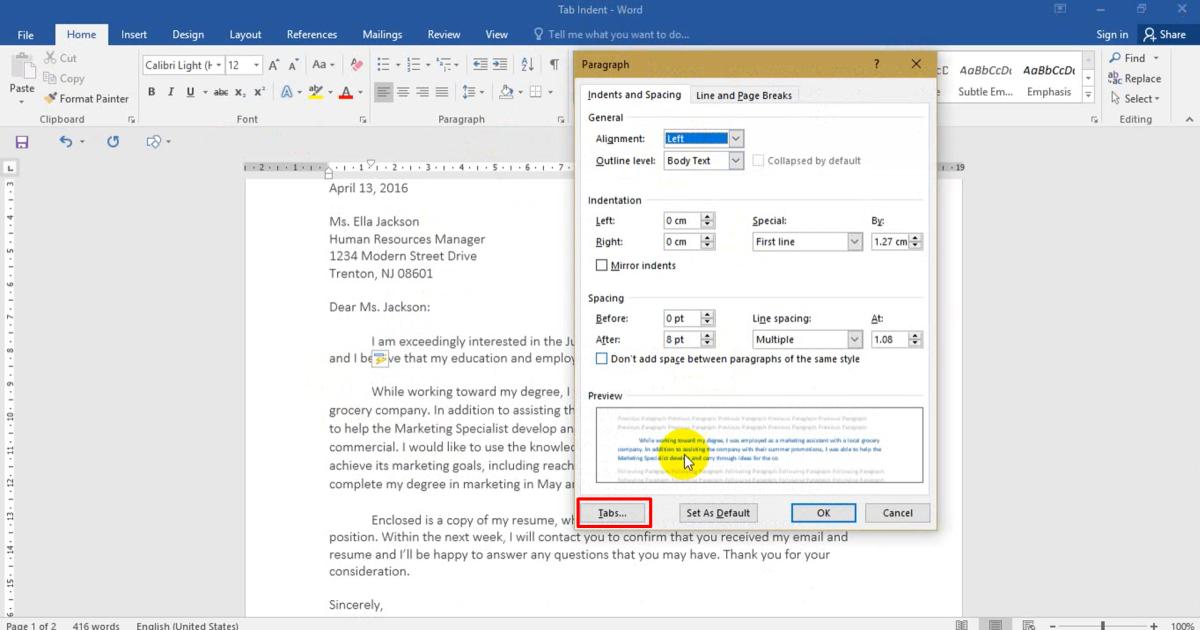
Task: Switch to the References ribbon tab
Action: [x=312, y=35]
